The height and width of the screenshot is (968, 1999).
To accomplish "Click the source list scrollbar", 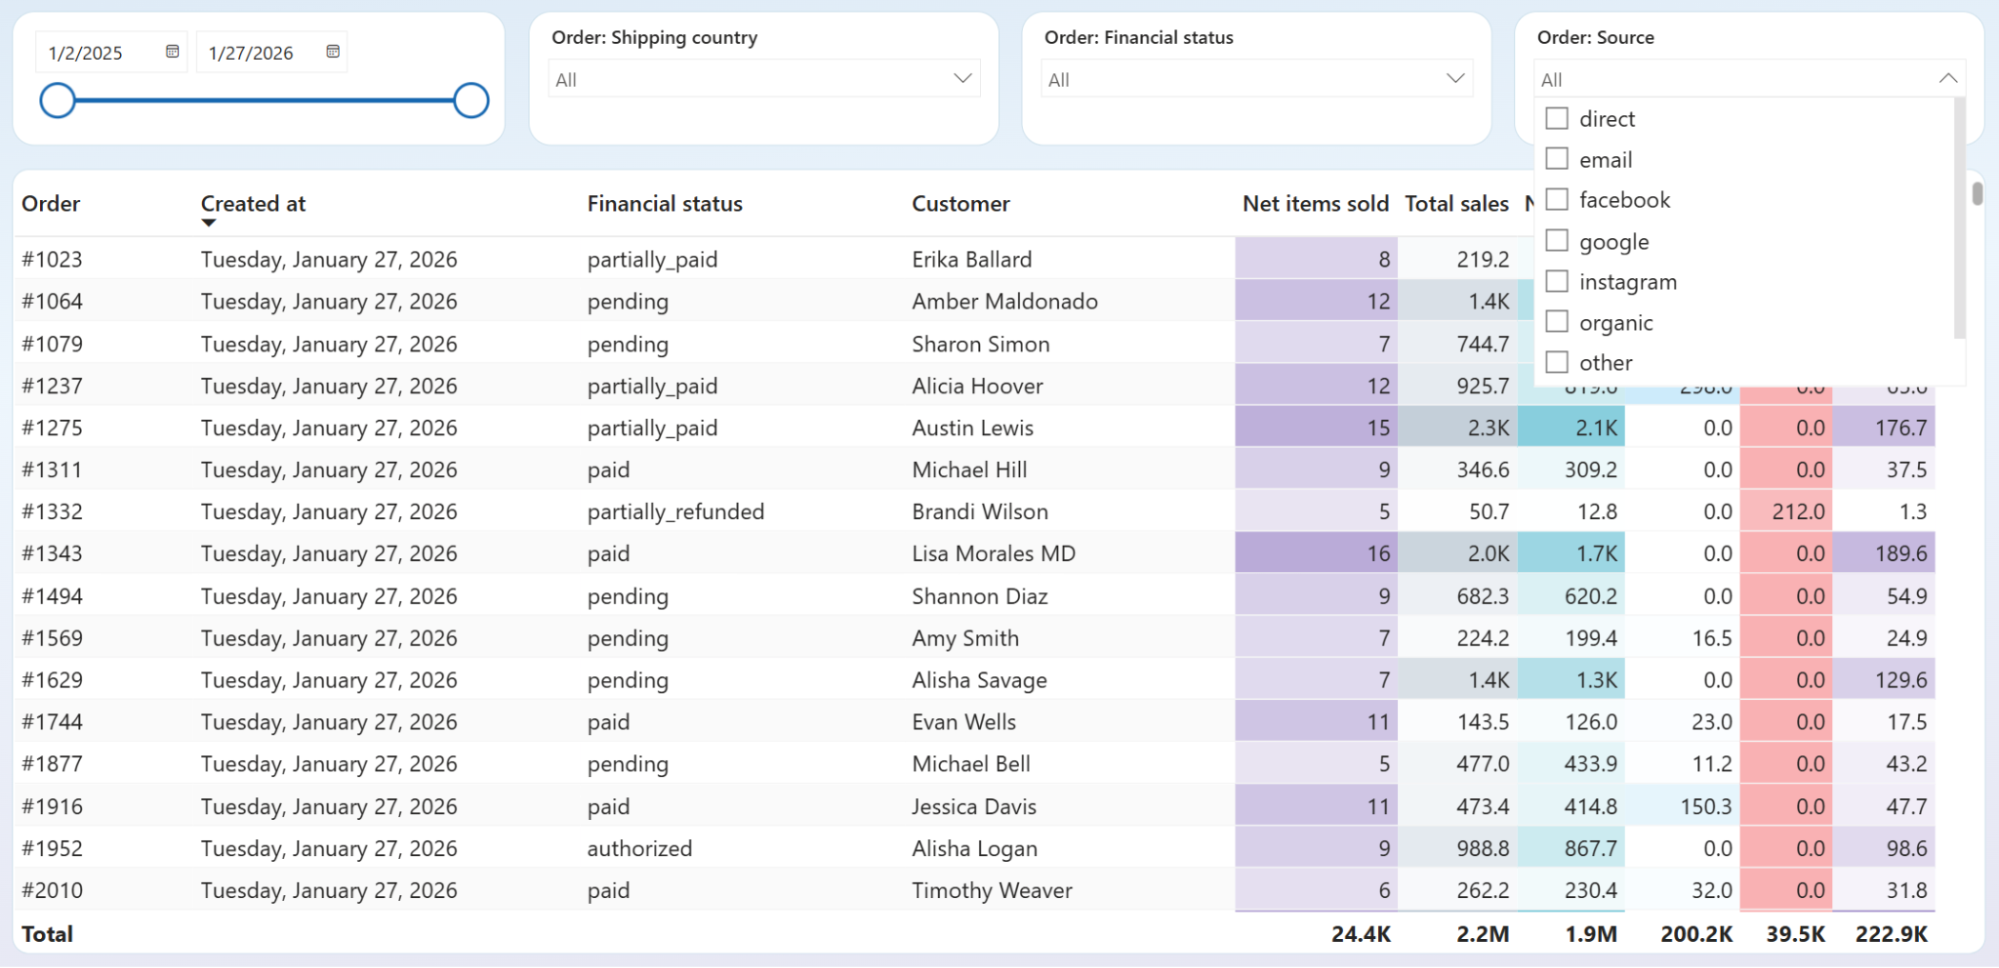I will pyautogui.click(x=1959, y=218).
